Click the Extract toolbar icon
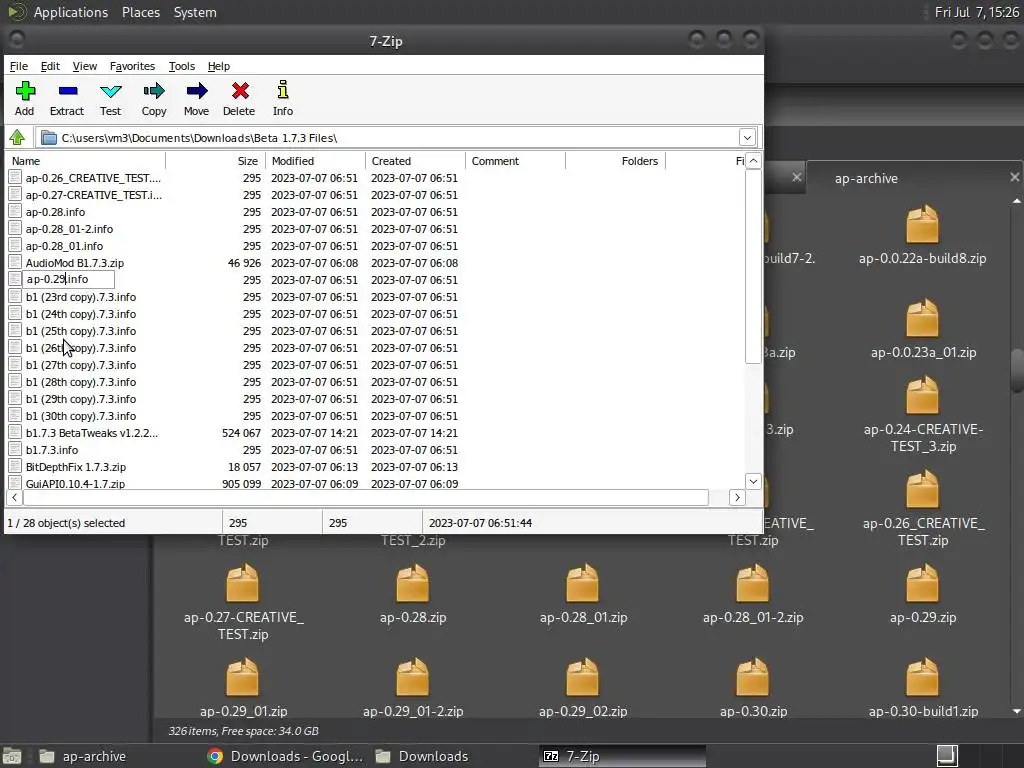The width and height of the screenshot is (1024, 768). 68,91
